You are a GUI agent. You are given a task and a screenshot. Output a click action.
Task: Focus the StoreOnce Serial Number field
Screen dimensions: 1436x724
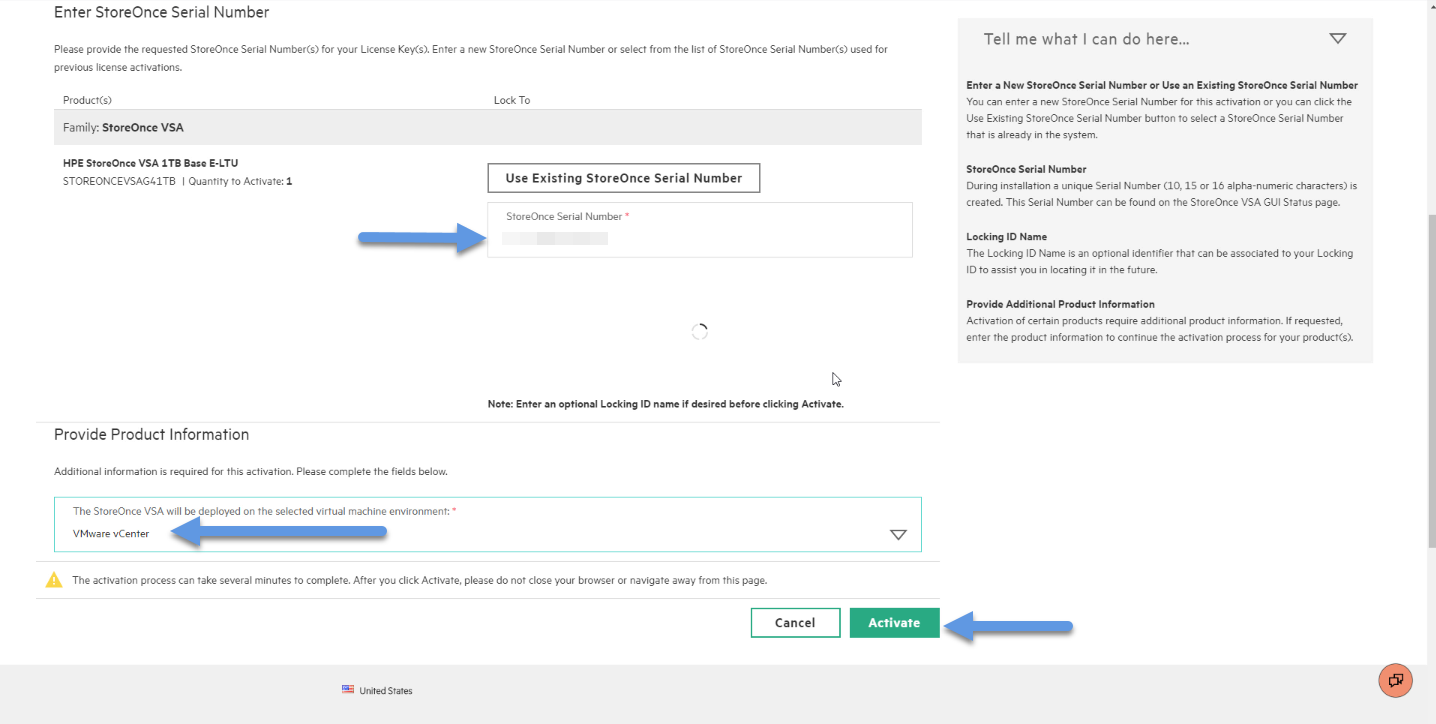tap(700, 230)
